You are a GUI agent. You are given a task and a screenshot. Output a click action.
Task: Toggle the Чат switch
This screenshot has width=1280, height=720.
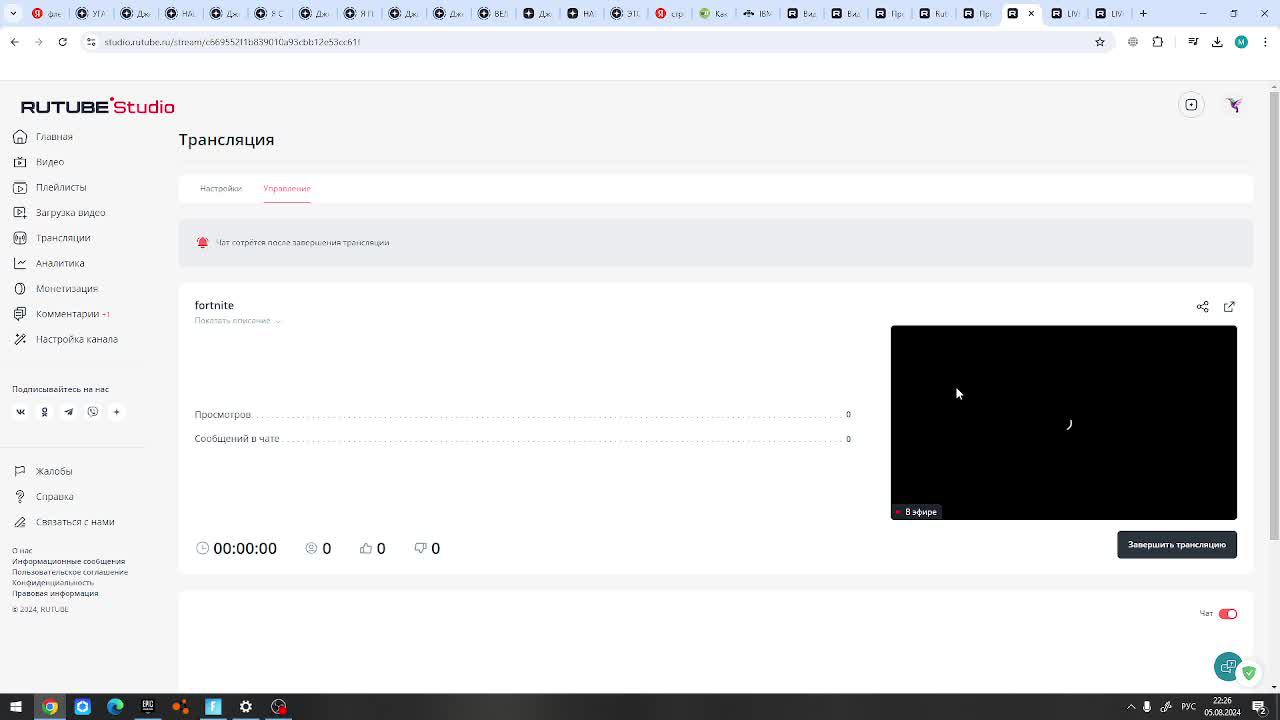1228,614
